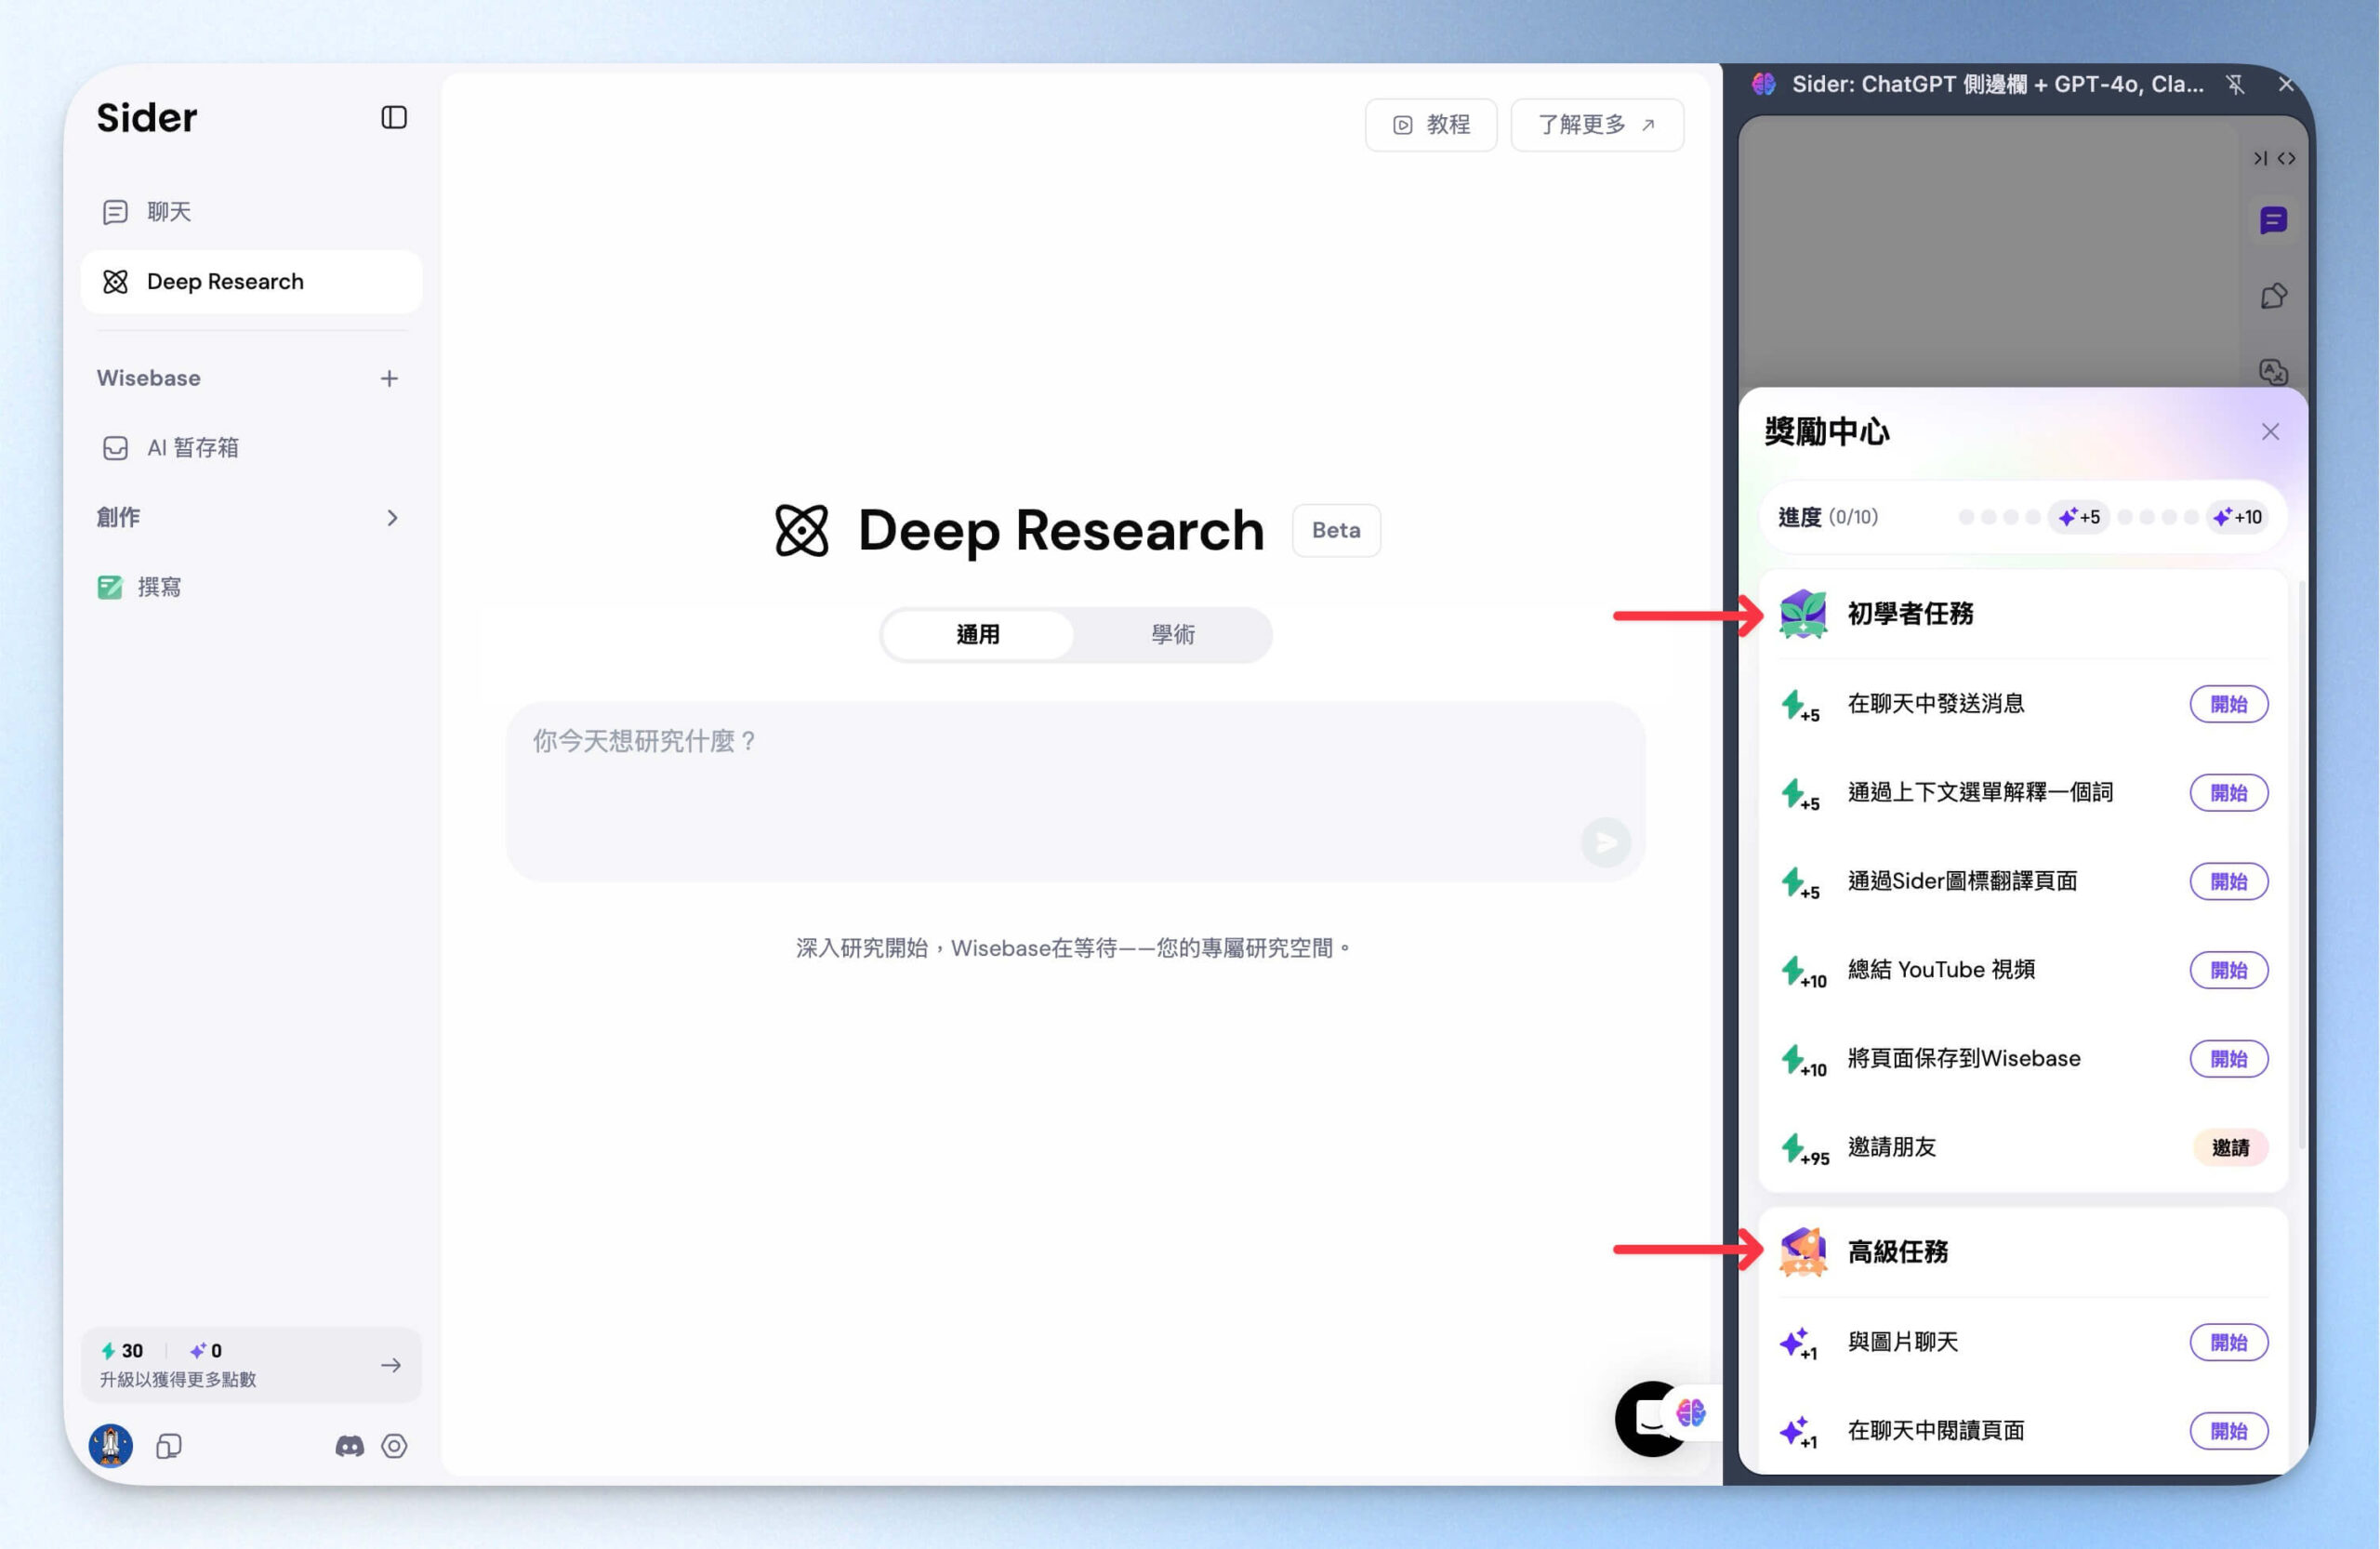Expand the 創作 section chevron
Screen dimensions: 2380x1549
pyautogui.click(x=392, y=517)
